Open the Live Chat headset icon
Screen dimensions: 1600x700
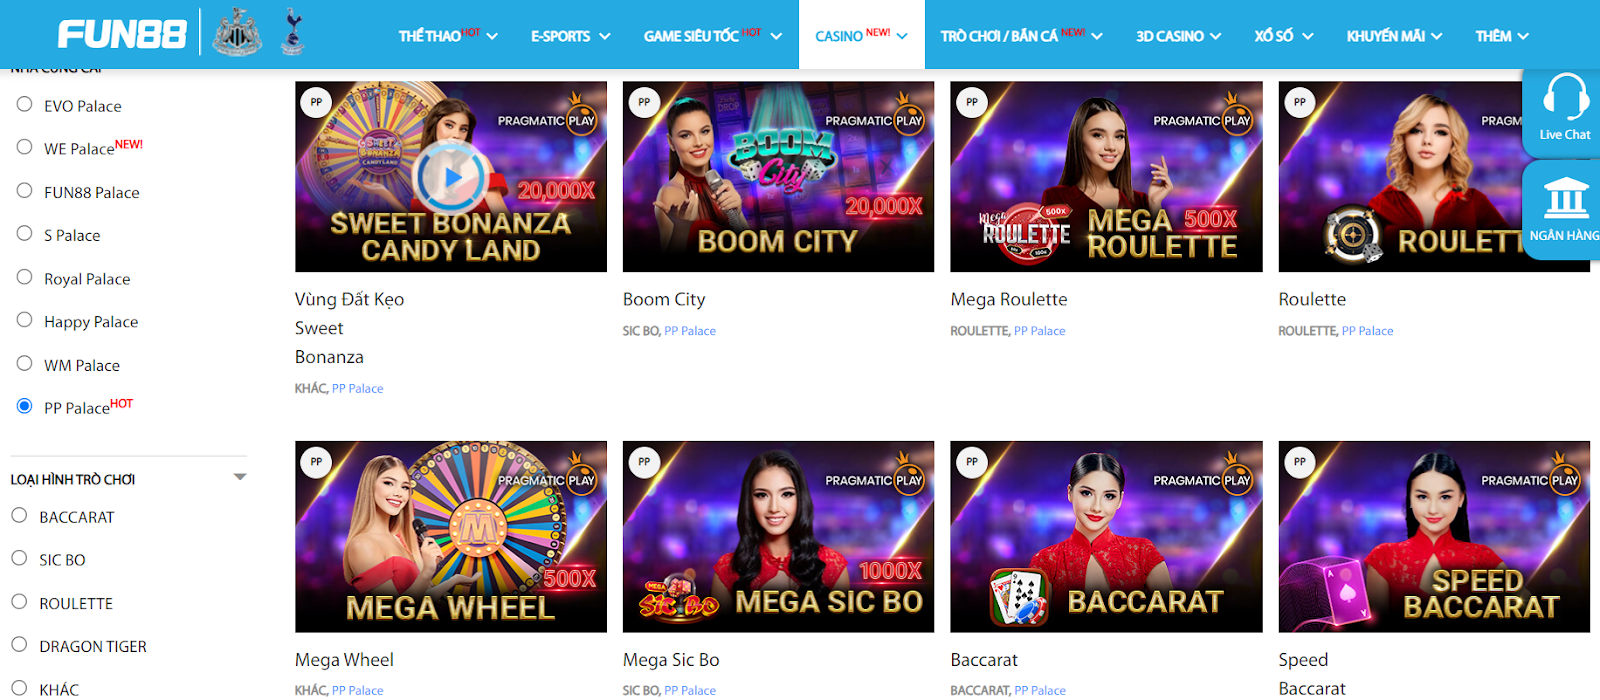1565,98
